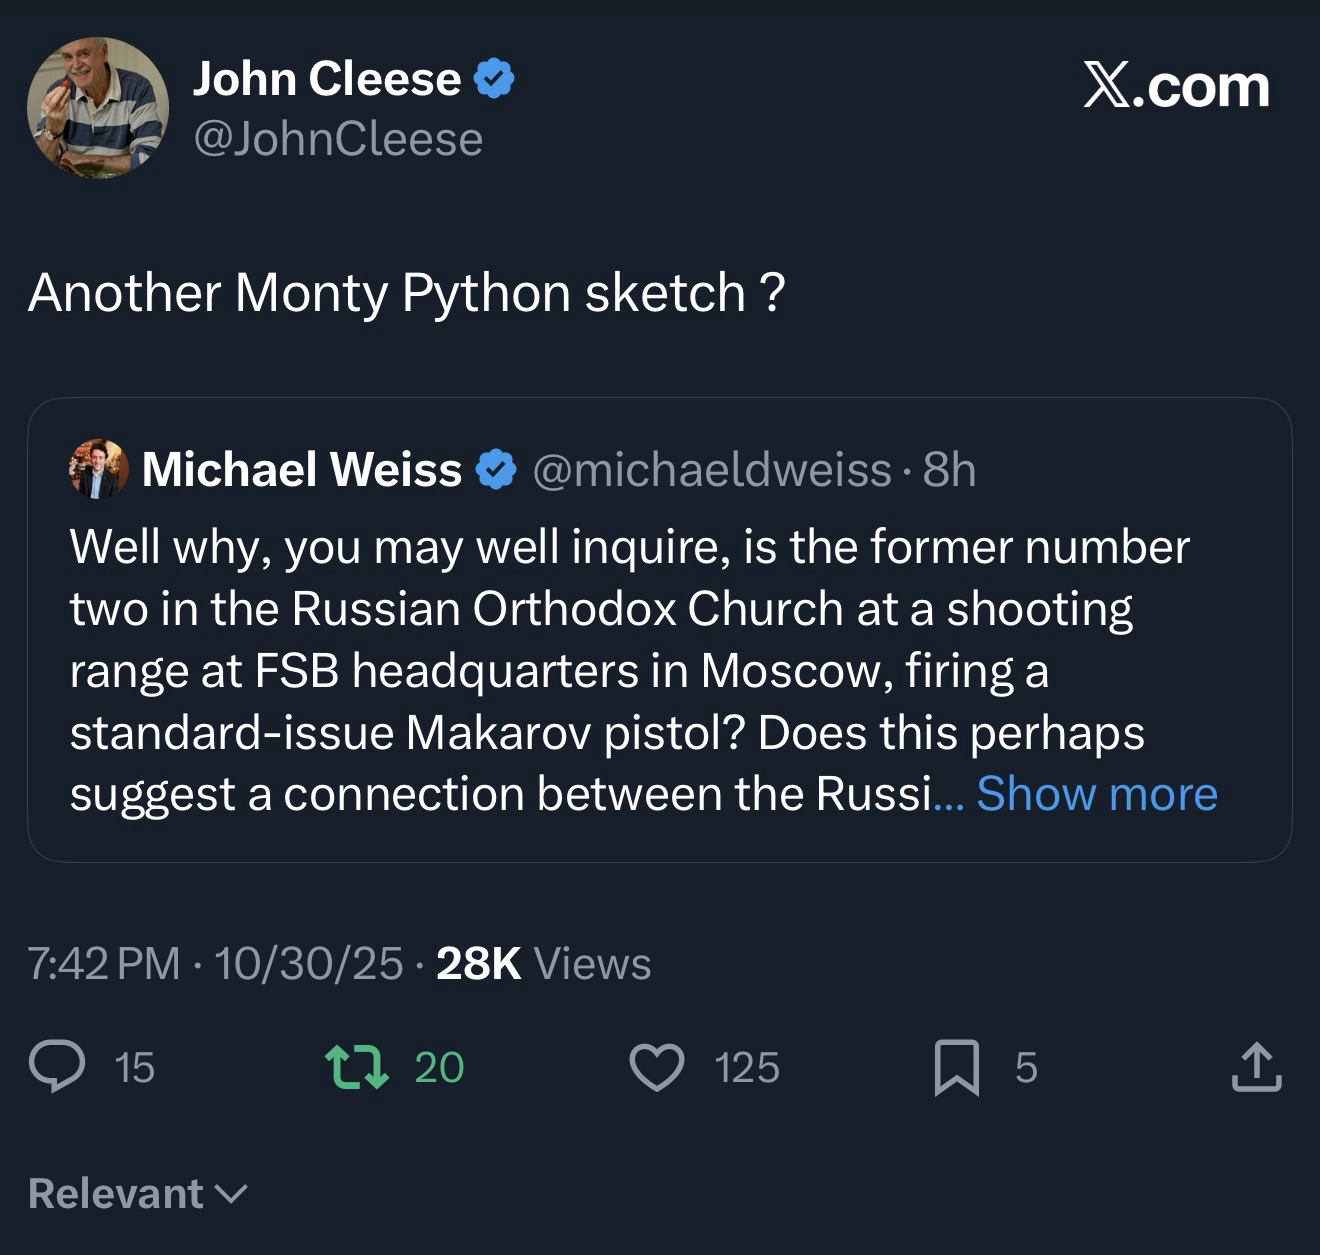Click the 7:42 PM timestamp
Screen dimensions: 1320x1255
pos(104,963)
